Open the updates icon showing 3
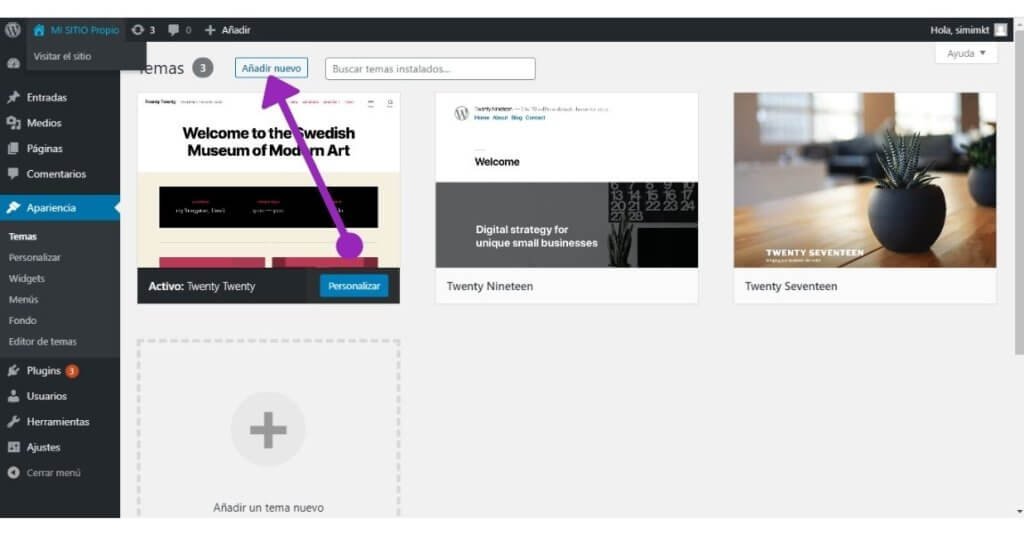Screen dimensions: 1024x534 coord(137,30)
